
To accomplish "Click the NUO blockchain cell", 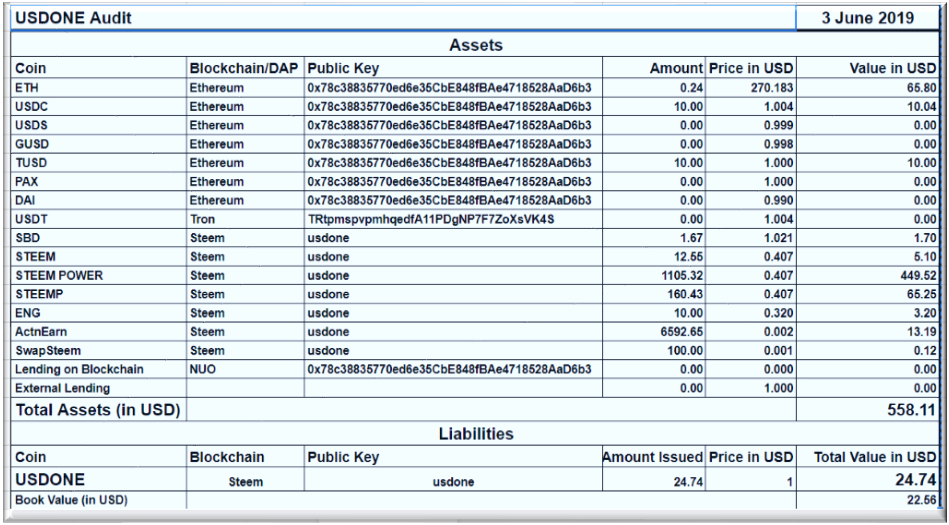I will point(245,369).
